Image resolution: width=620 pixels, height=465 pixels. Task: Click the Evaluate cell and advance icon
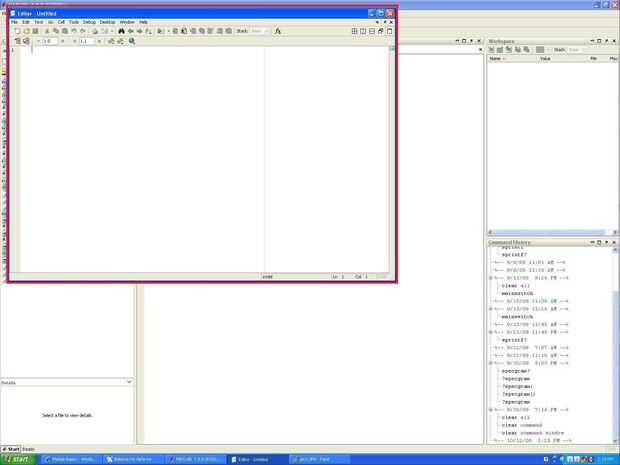[26, 41]
